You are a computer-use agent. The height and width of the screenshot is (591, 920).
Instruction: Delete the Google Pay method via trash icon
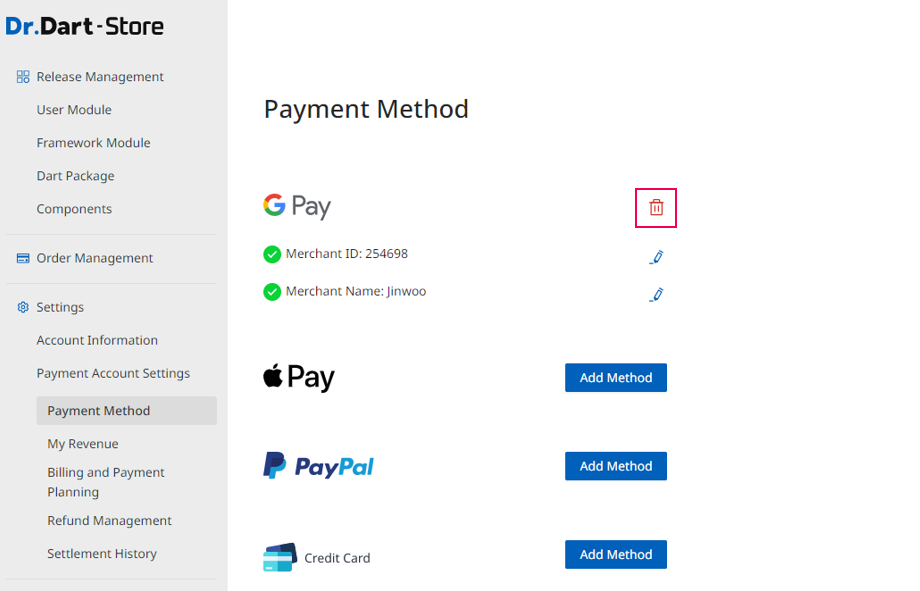[x=656, y=207]
